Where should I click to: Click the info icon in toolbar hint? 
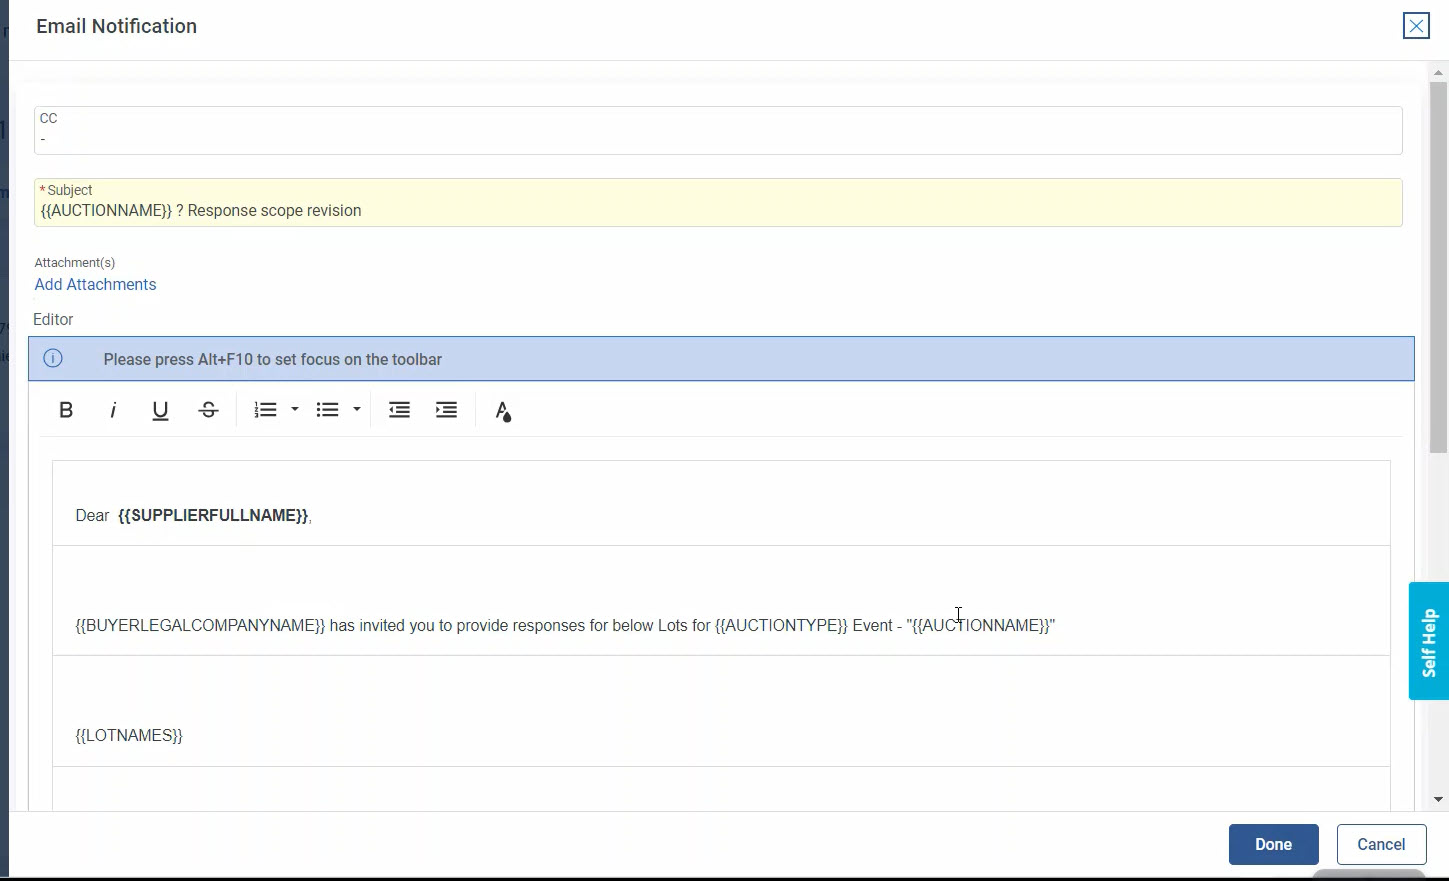pos(53,359)
